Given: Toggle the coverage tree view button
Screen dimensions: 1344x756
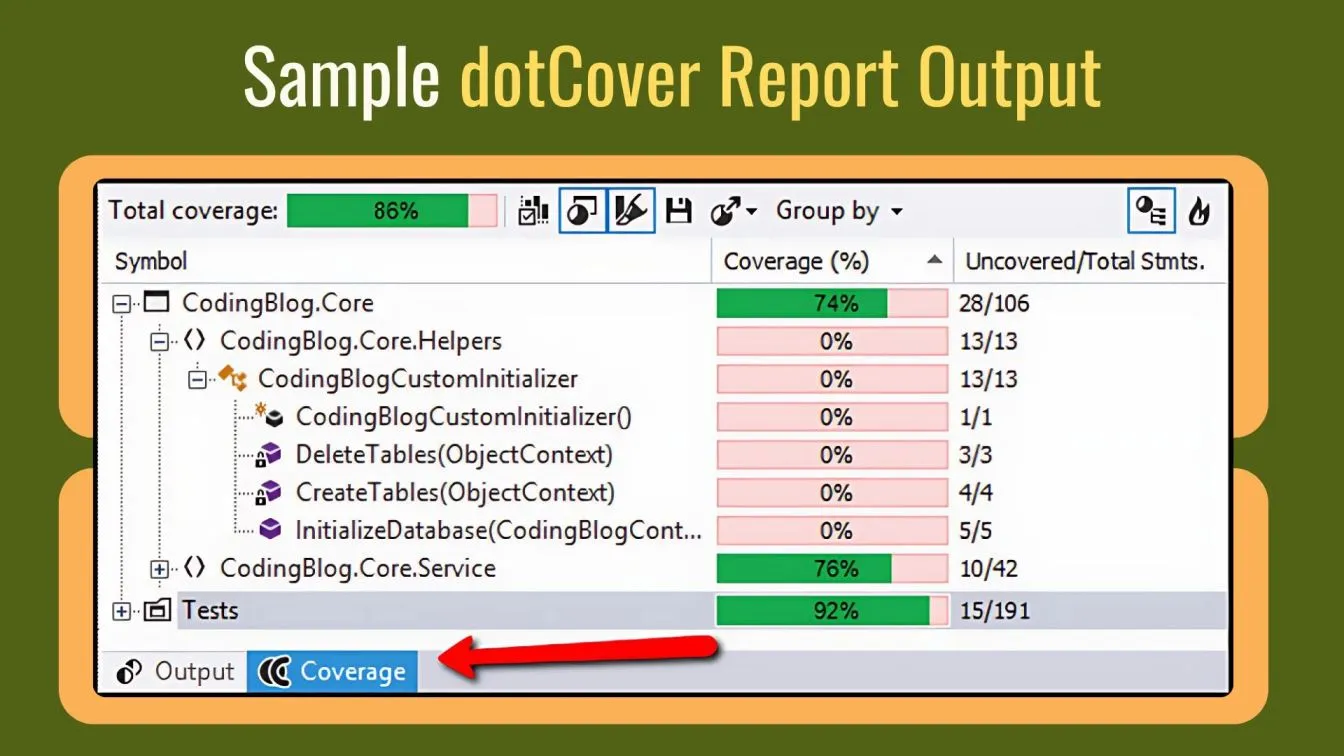Looking at the screenshot, I should (1152, 211).
